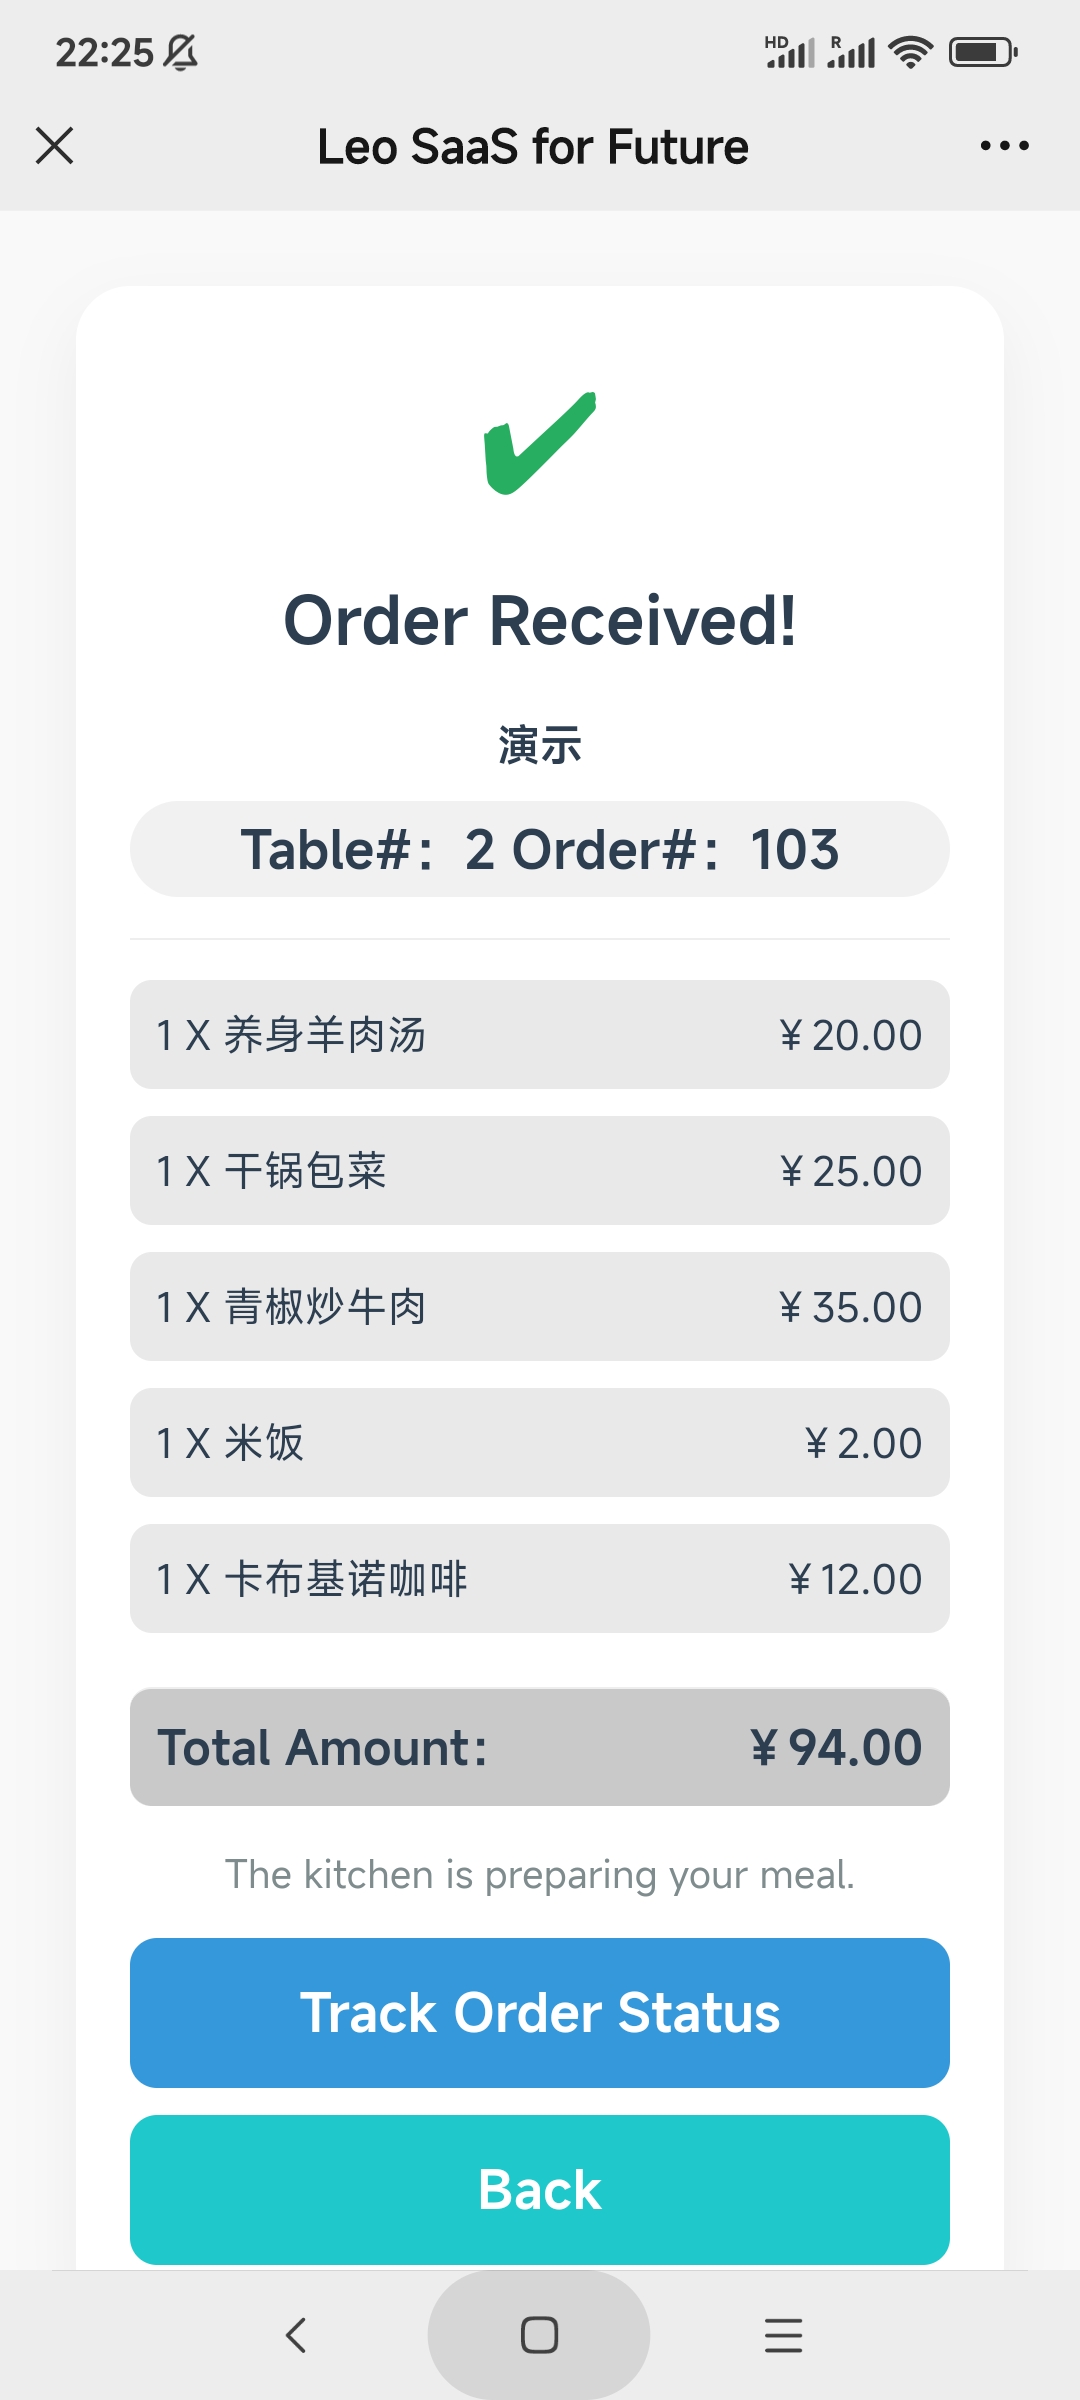Tap the green checkmark success icon
This screenshot has width=1080, height=2400.
tap(540, 442)
